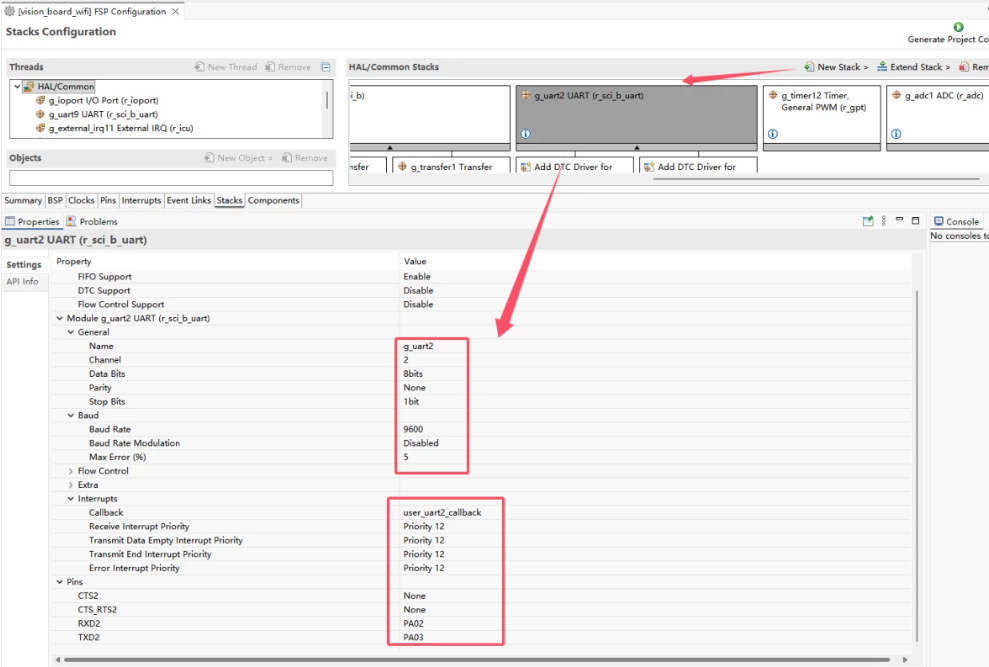Select the g_transfer1 Transfer block

(451, 166)
